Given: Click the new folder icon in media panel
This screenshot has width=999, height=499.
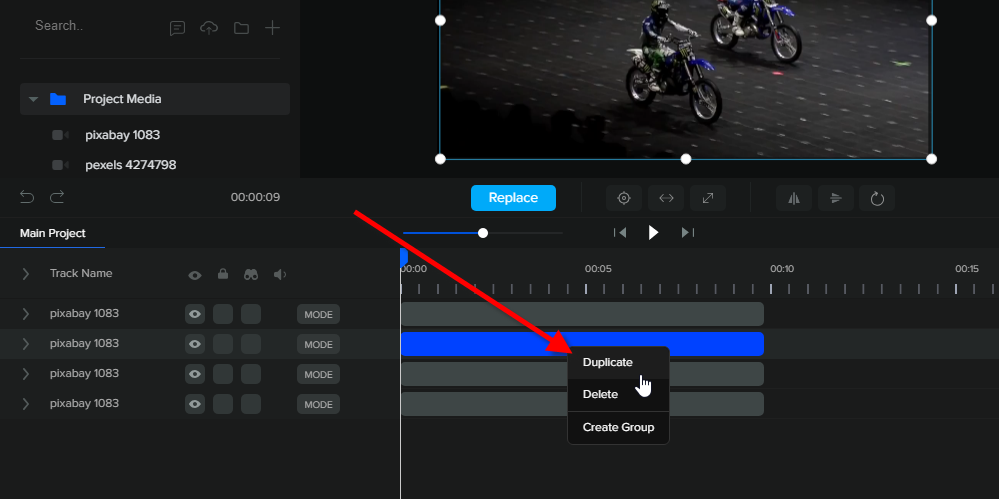Looking at the screenshot, I should coord(241,28).
